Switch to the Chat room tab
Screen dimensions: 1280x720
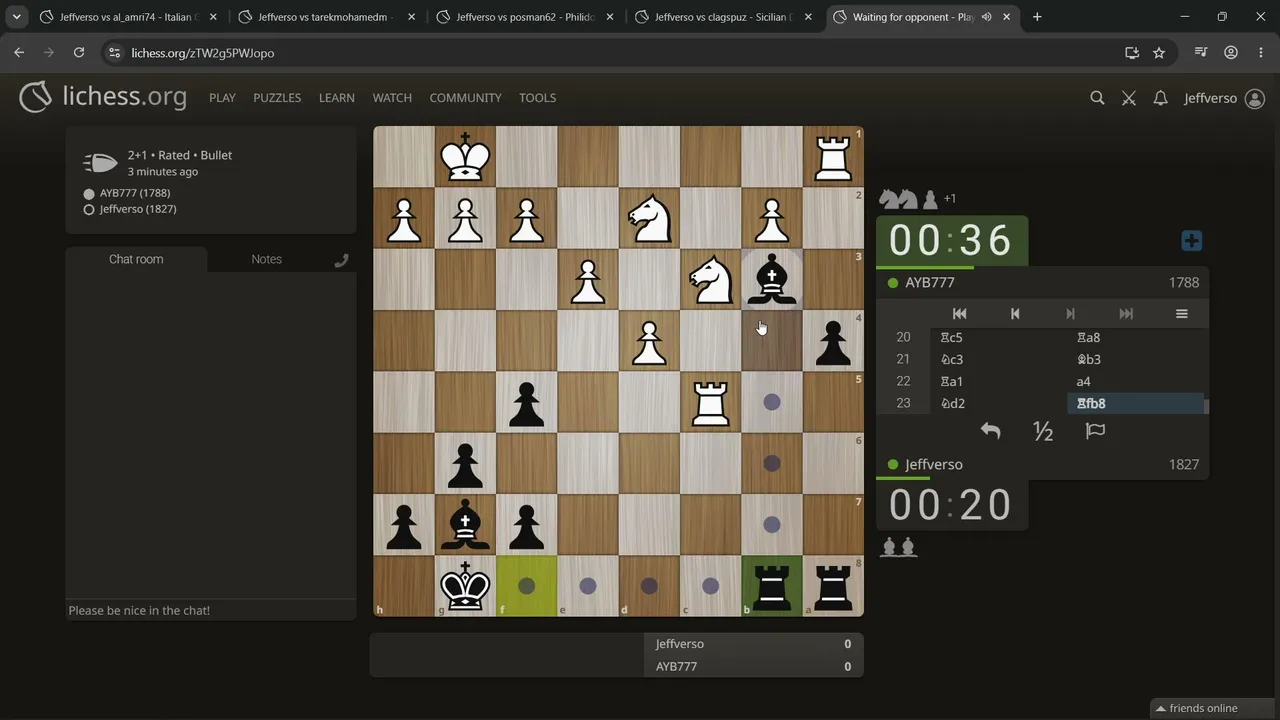(x=136, y=259)
